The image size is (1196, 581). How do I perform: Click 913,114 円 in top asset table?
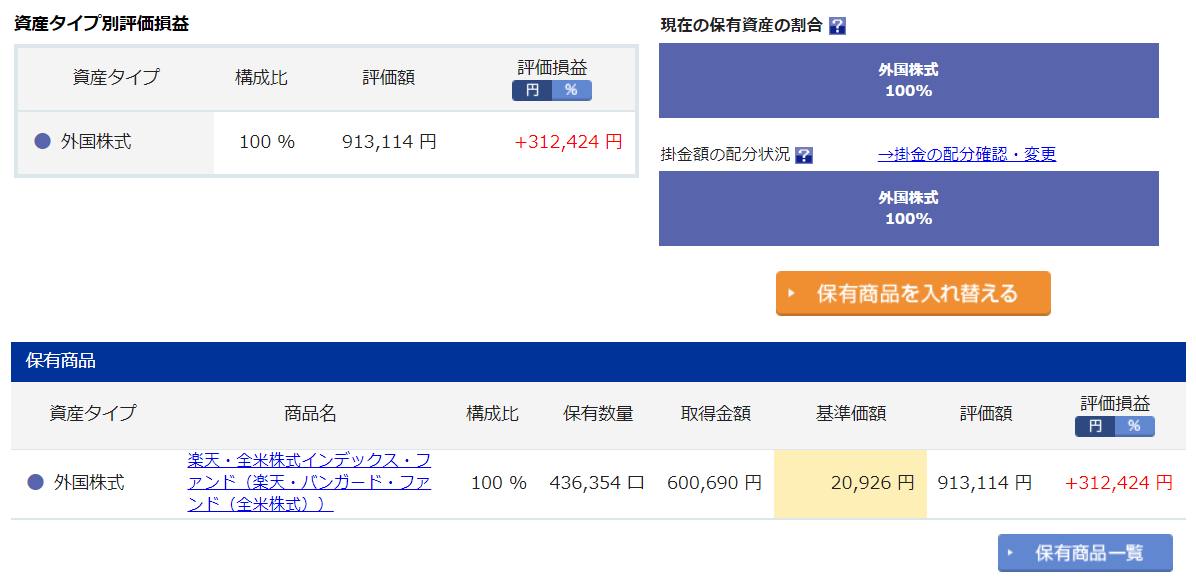pyautogui.click(x=389, y=141)
